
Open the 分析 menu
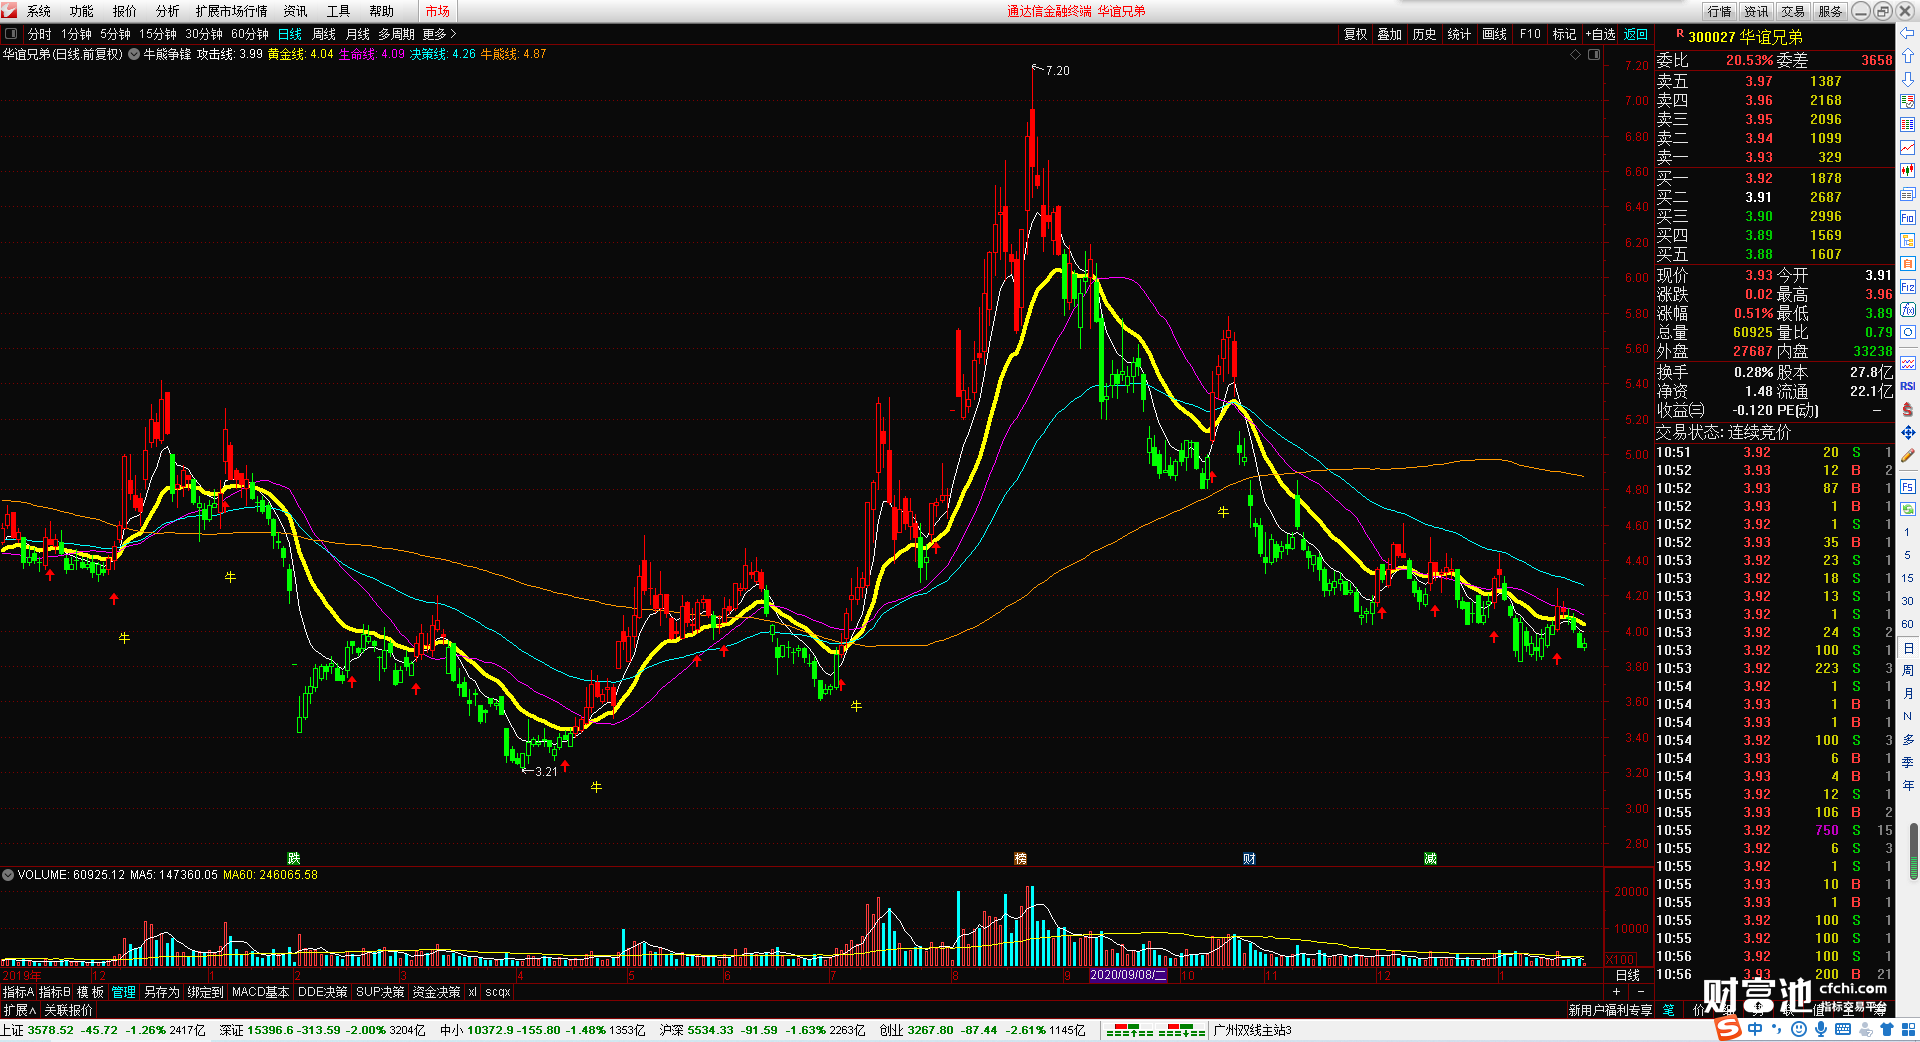168,11
